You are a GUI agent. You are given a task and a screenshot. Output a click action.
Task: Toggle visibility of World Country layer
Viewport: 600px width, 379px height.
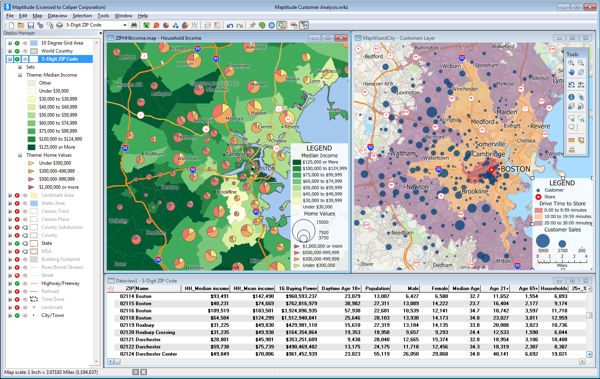[x=17, y=51]
